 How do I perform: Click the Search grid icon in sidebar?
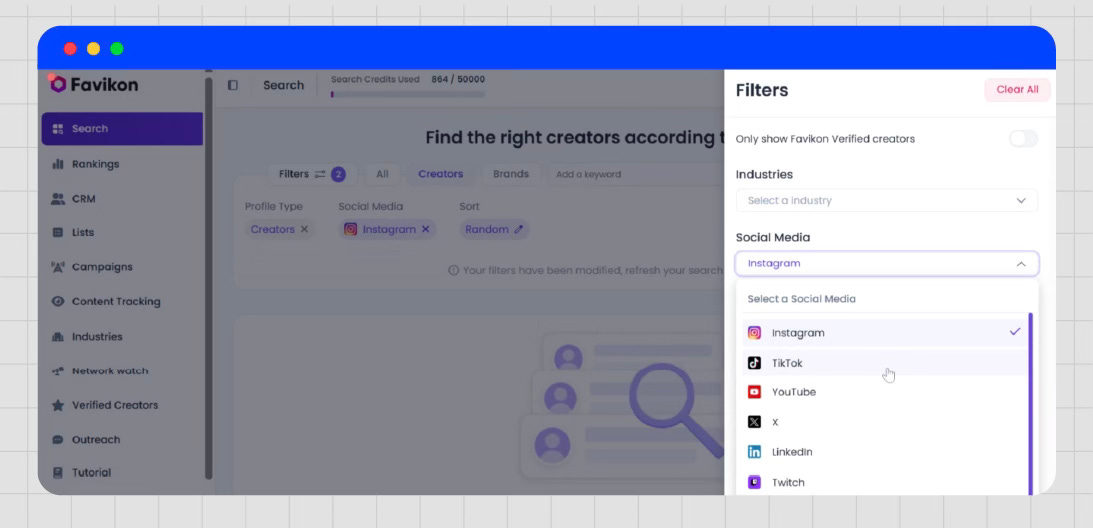pos(58,128)
